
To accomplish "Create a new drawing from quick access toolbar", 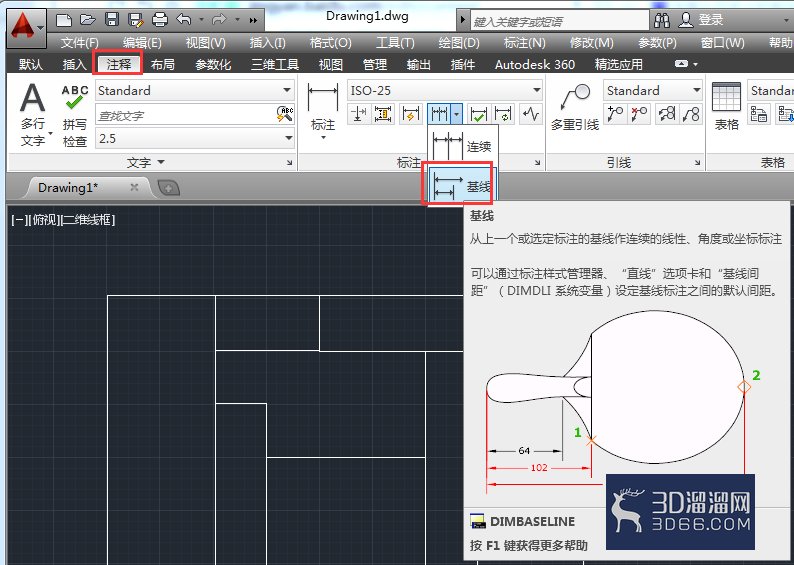I will (64, 20).
